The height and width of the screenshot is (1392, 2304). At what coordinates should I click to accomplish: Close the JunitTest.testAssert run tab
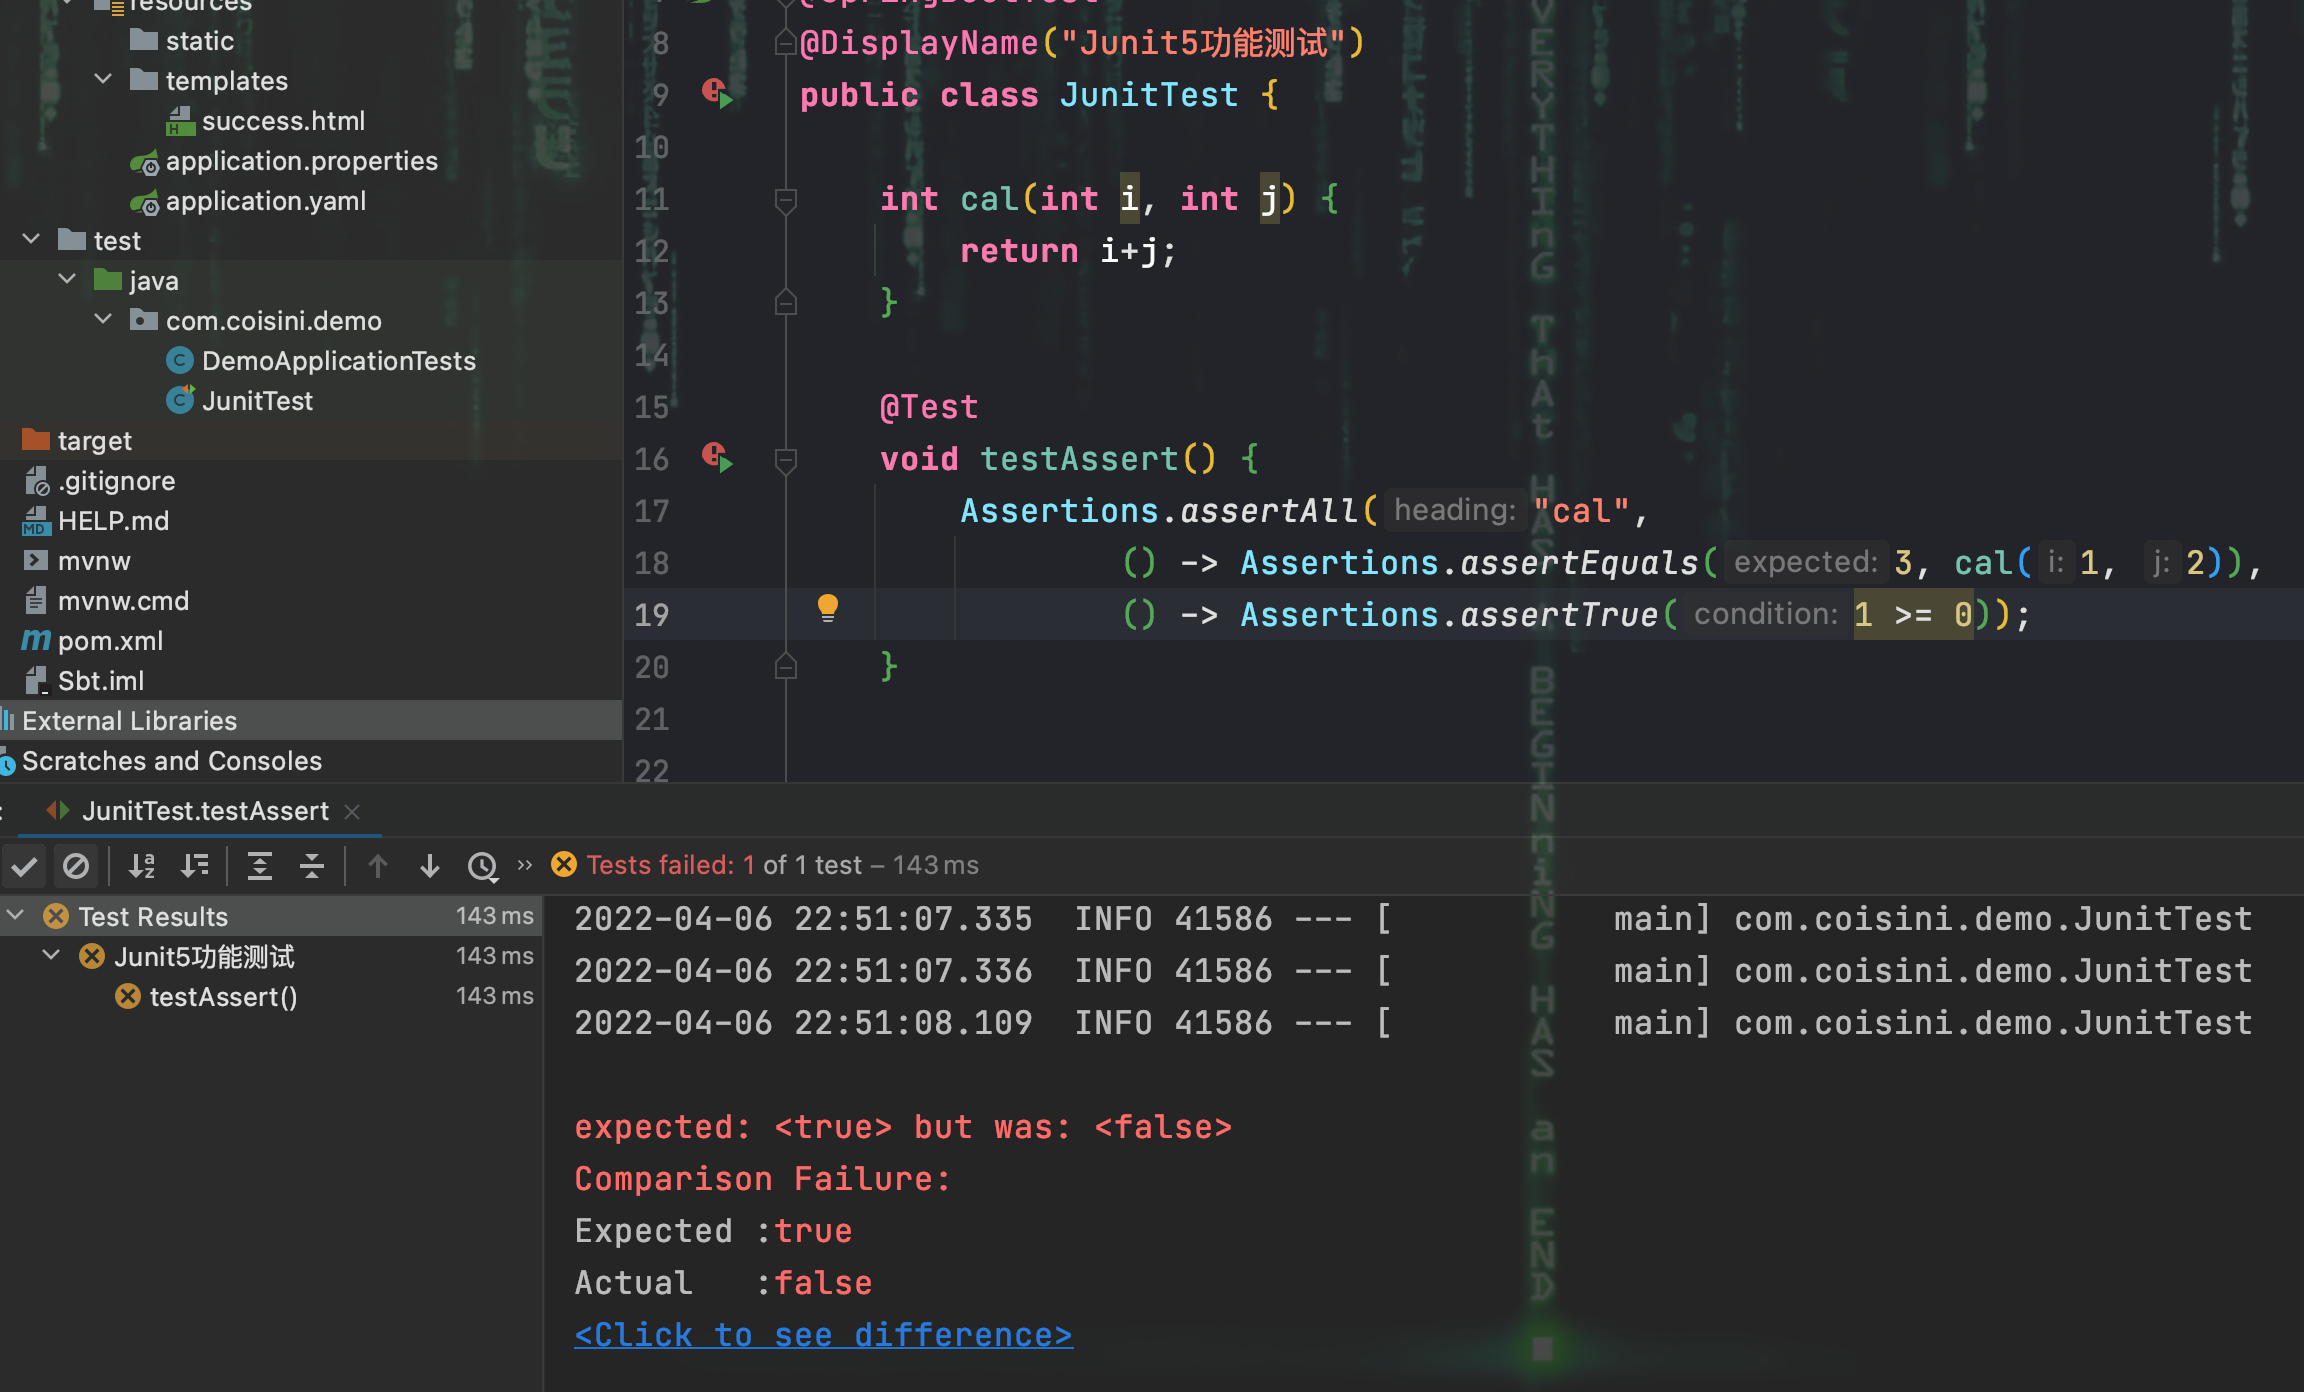(x=352, y=812)
